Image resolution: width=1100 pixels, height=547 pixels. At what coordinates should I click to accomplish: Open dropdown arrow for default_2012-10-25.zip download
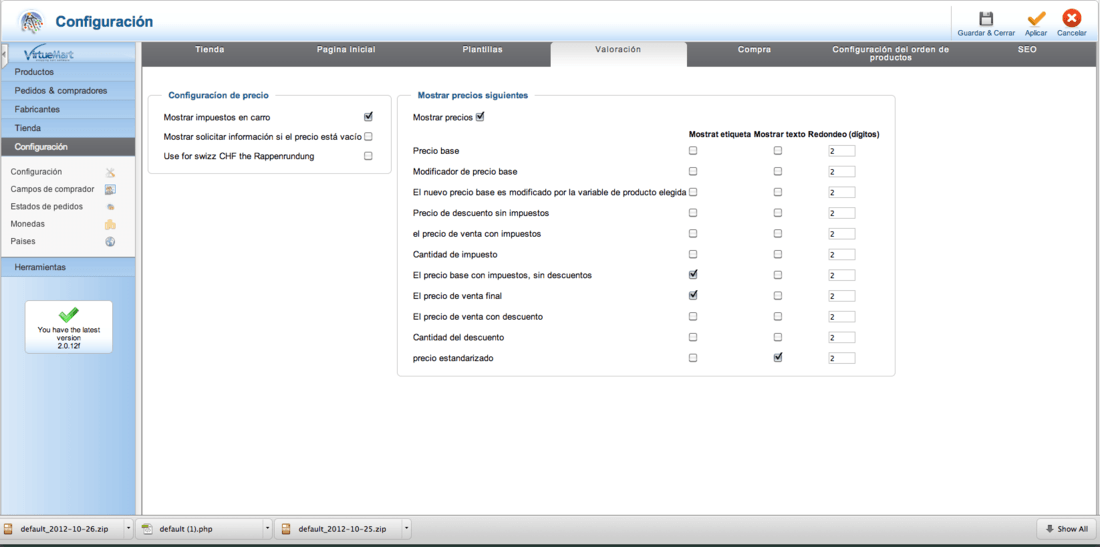coord(407,529)
